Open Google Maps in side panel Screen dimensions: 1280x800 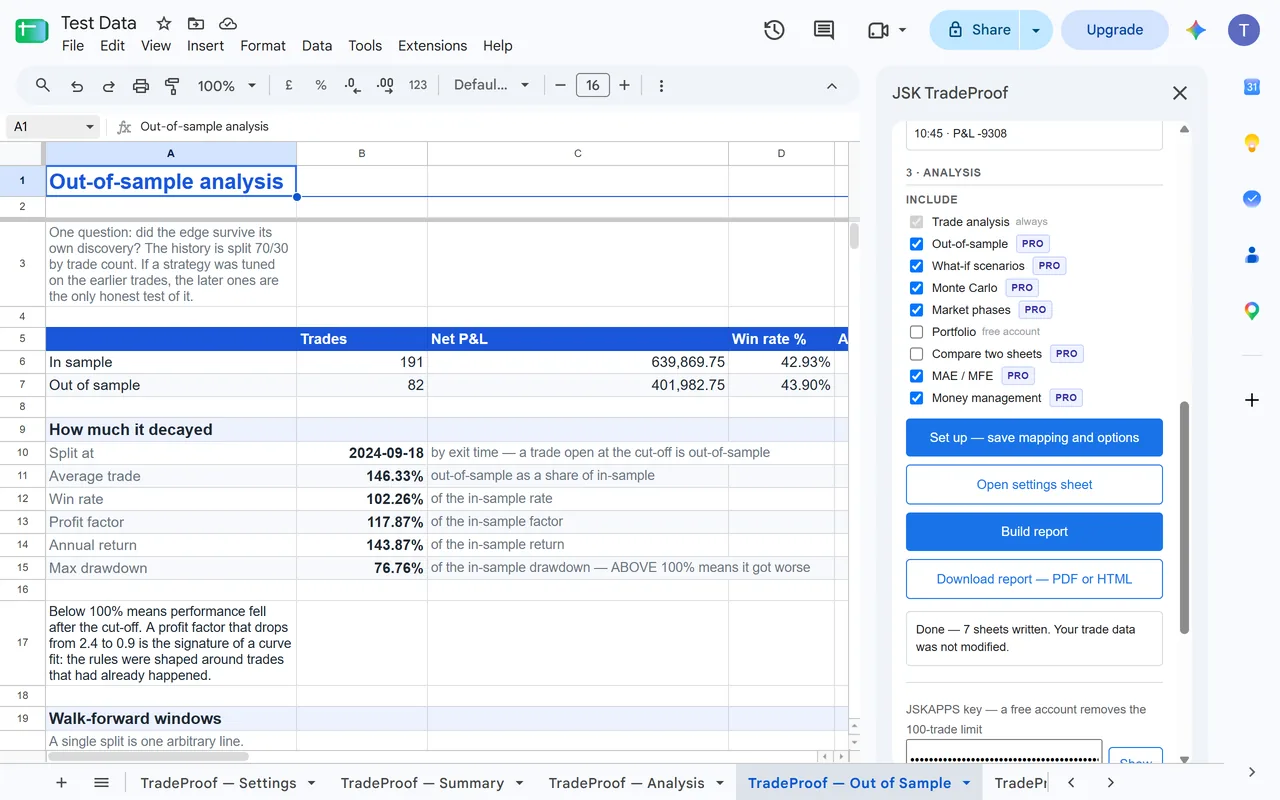point(1252,311)
